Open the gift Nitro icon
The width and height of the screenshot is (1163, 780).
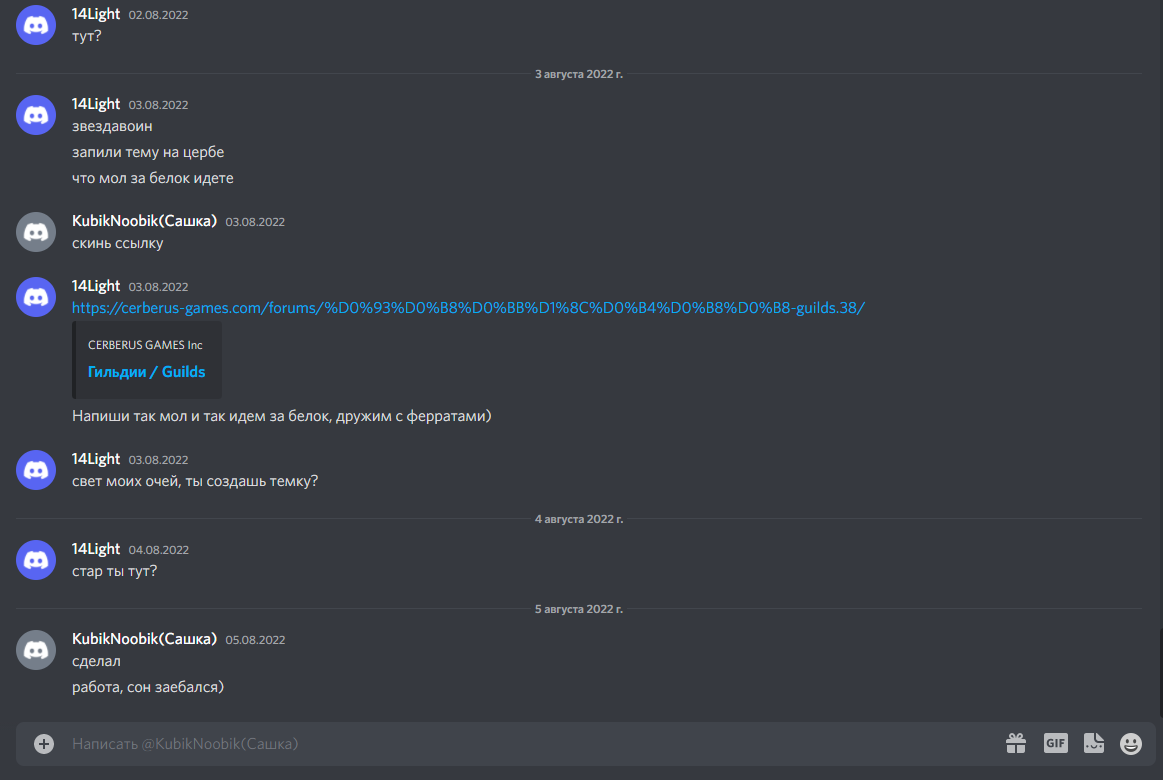click(x=1015, y=743)
